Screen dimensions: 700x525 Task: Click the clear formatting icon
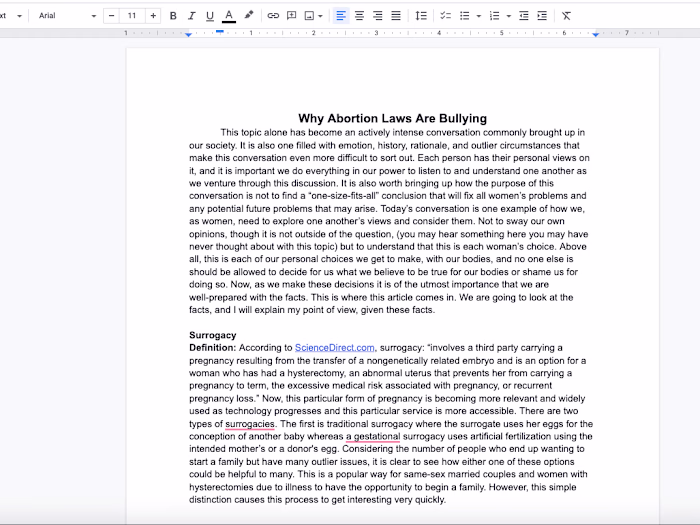pyautogui.click(x=566, y=16)
